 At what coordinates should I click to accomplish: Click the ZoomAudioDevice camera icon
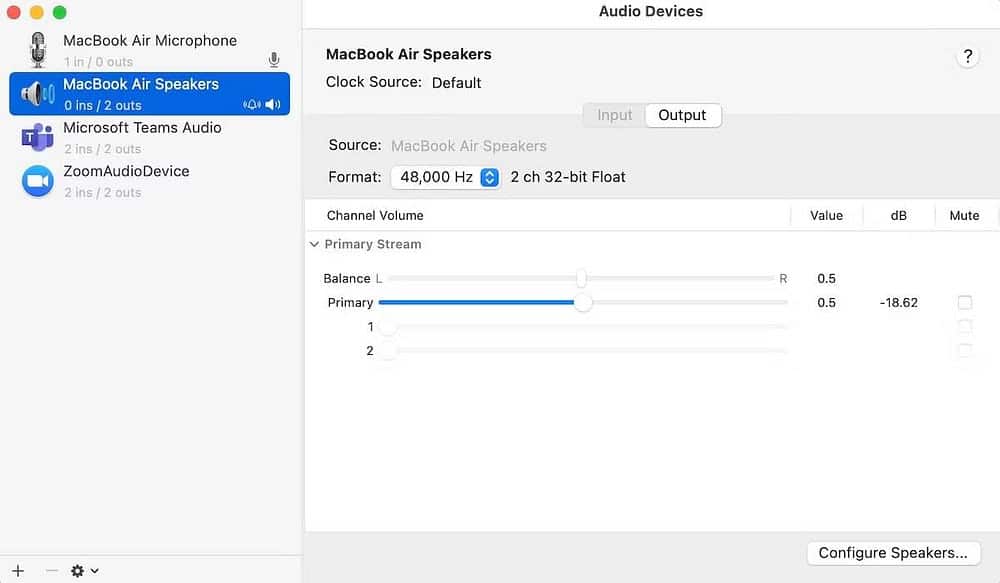(37, 180)
